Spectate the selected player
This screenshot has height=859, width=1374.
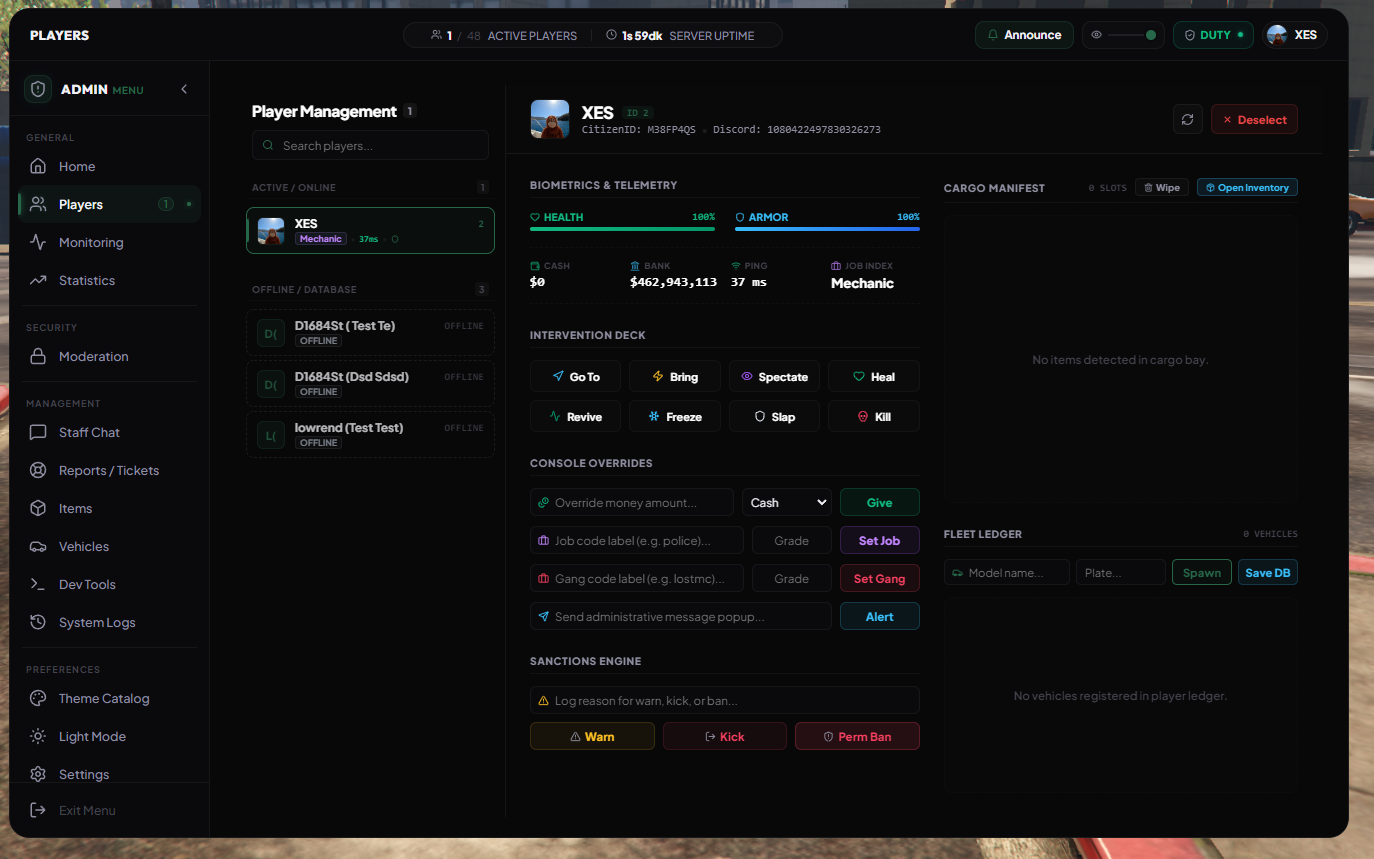774,376
